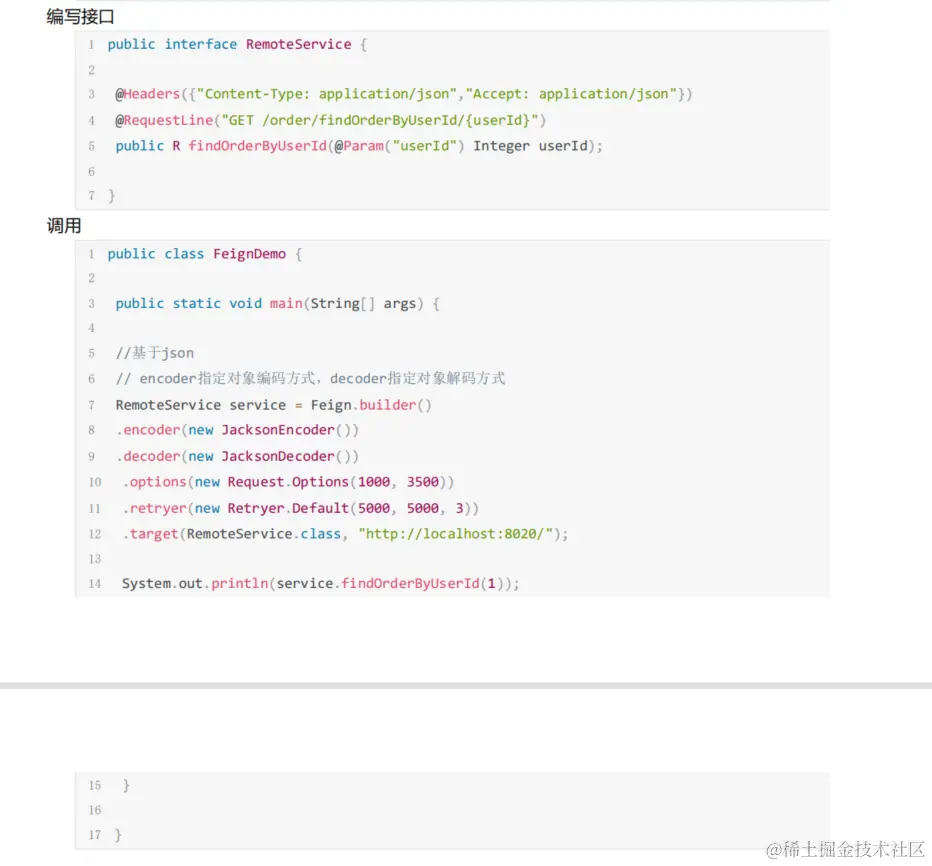The width and height of the screenshot is (932, 866).
Task: Click '.decoder(new JacksonDecoder())' line
Action: pos(237,456)
